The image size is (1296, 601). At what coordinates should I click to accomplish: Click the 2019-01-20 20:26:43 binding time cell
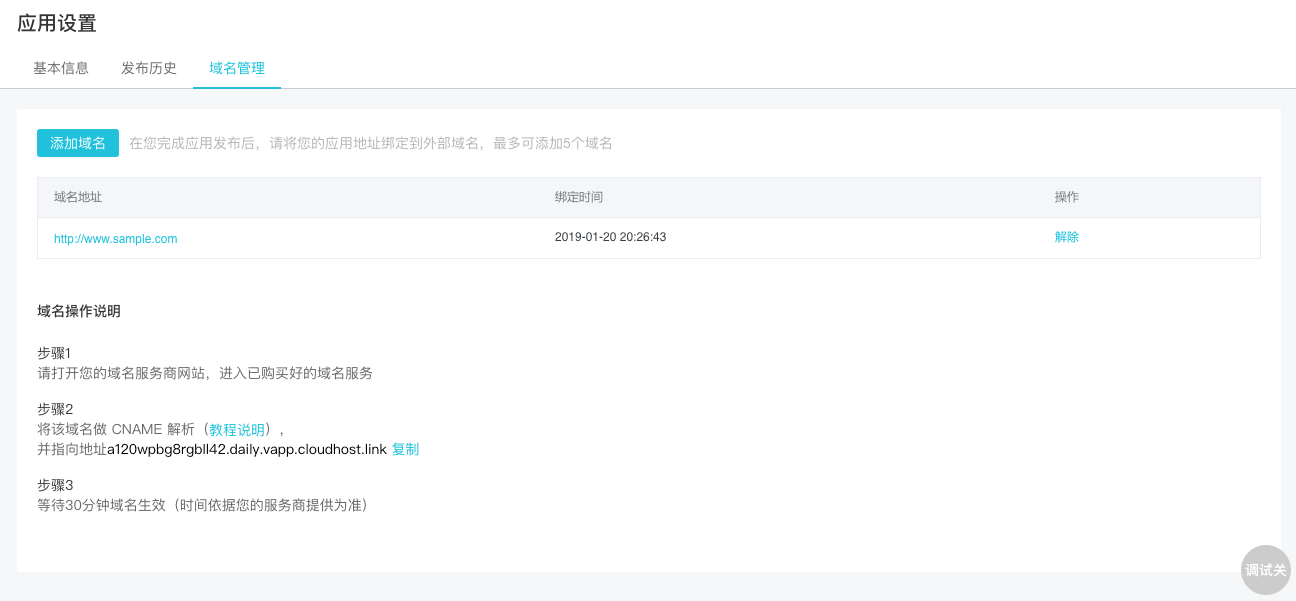point(610,237)
